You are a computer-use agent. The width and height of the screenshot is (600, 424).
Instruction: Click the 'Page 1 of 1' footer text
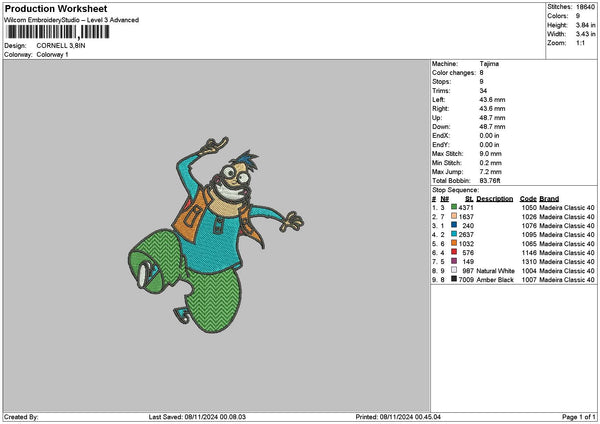tap(579, 417)
